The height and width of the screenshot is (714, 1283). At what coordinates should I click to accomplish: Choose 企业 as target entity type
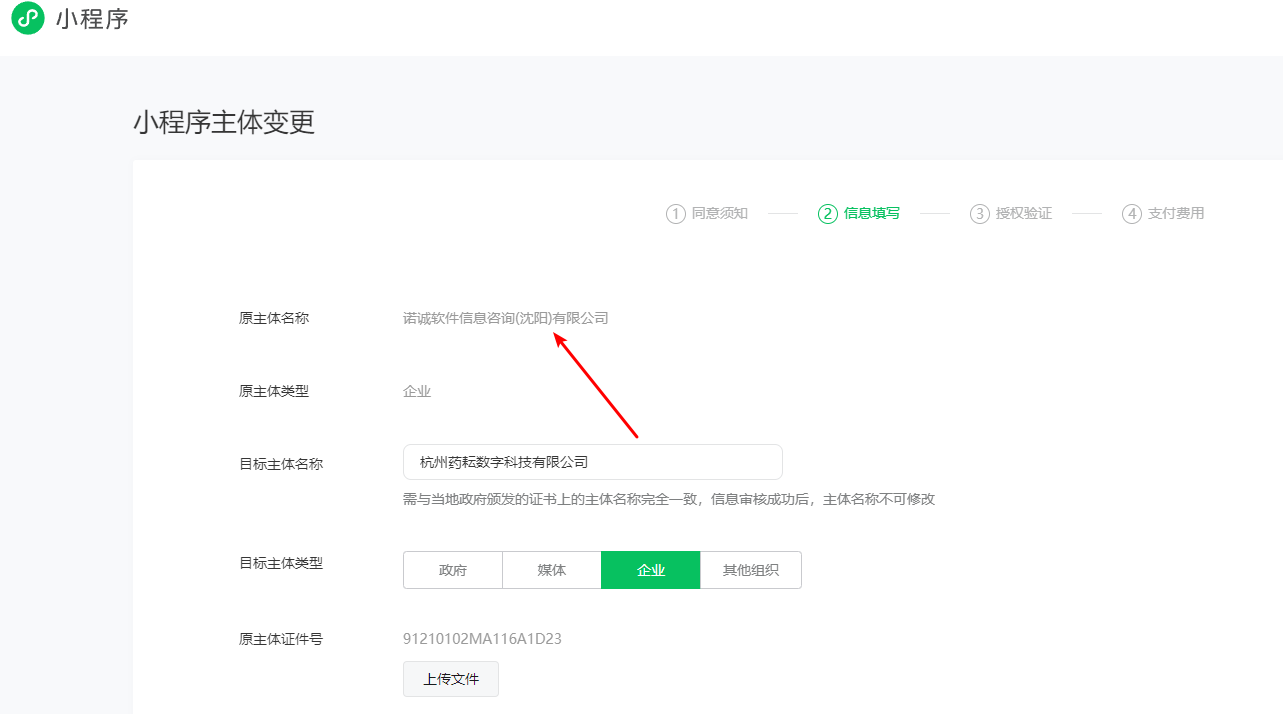651,570
